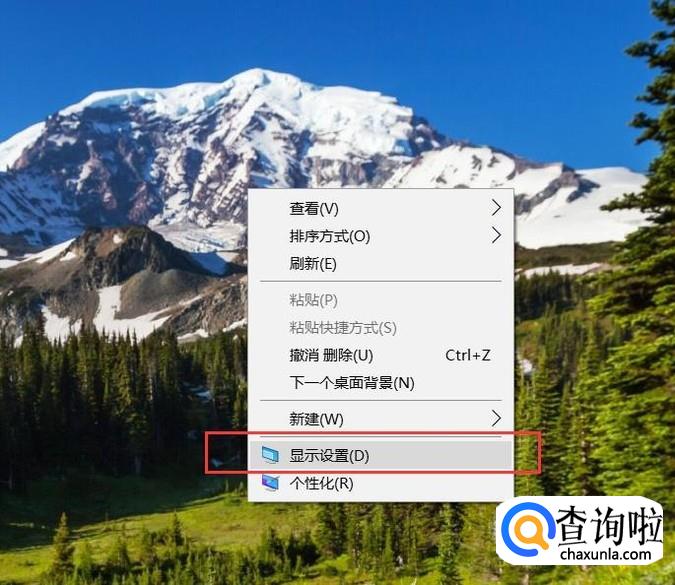Expand the arrow next to 查看(V)
675x585 pixels.
coord(496,208)
